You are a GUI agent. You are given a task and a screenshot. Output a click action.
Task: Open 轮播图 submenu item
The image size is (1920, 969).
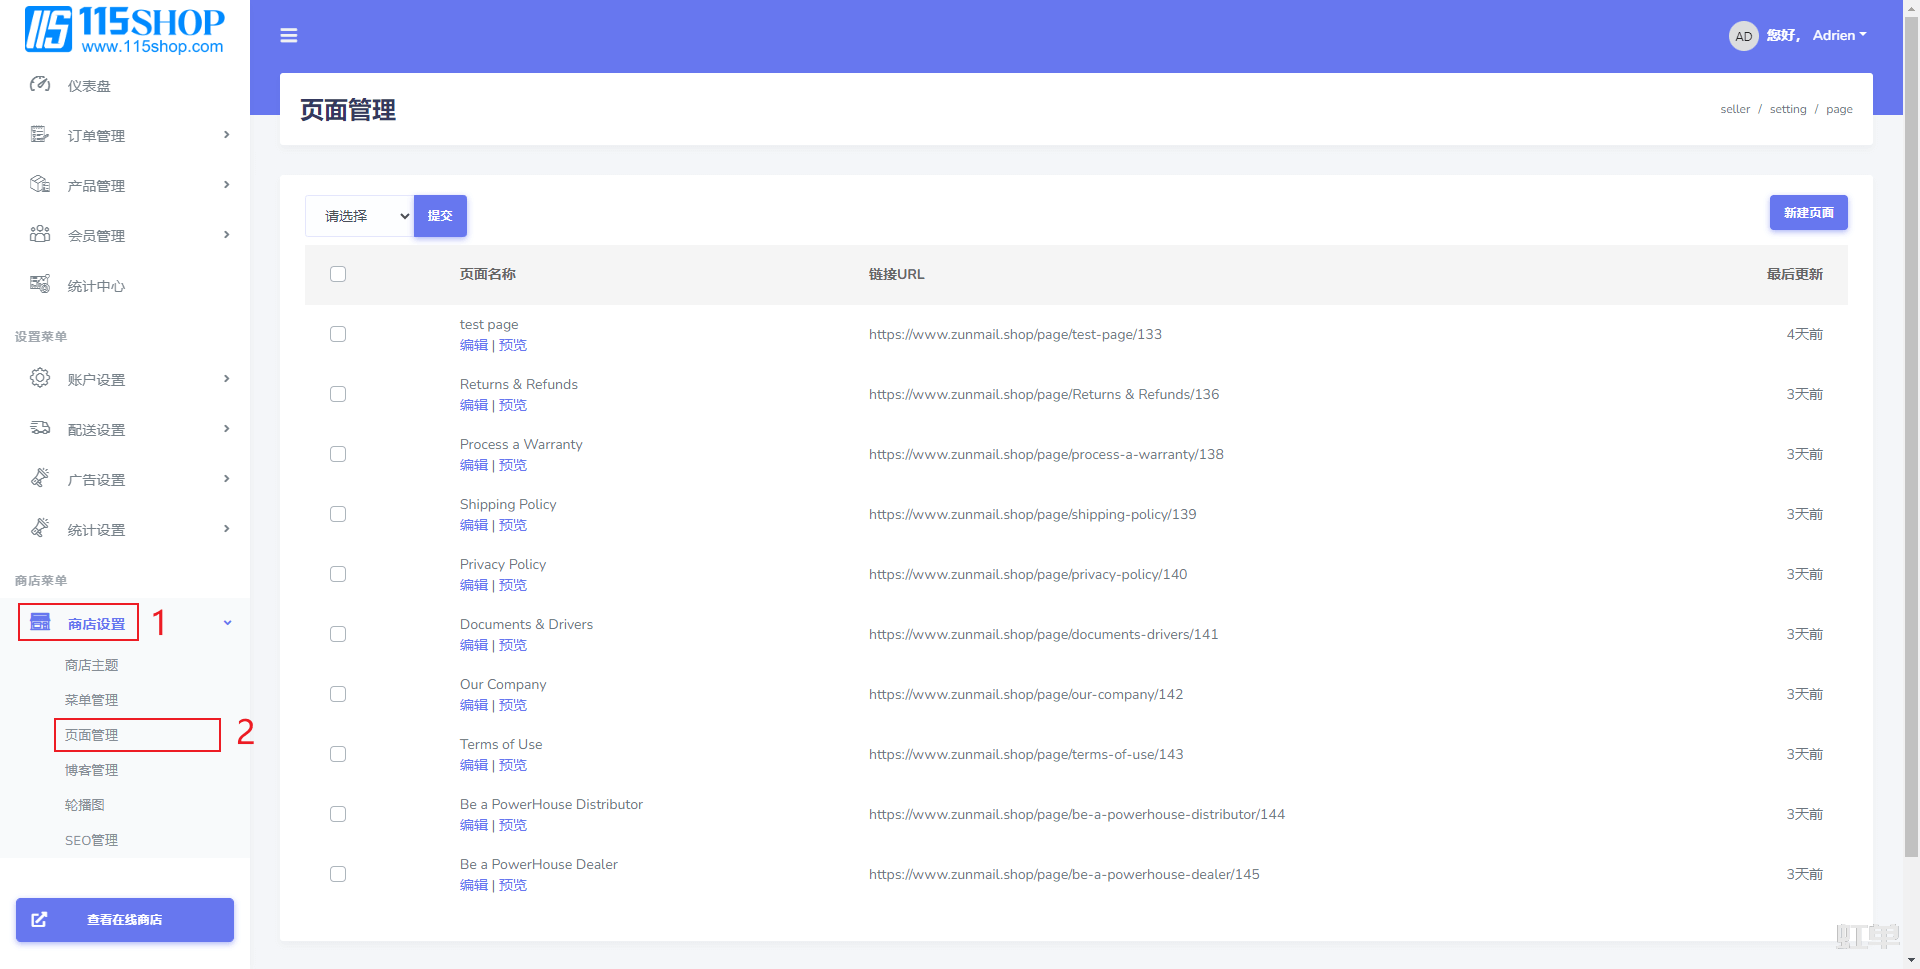(x=85, y=805)
